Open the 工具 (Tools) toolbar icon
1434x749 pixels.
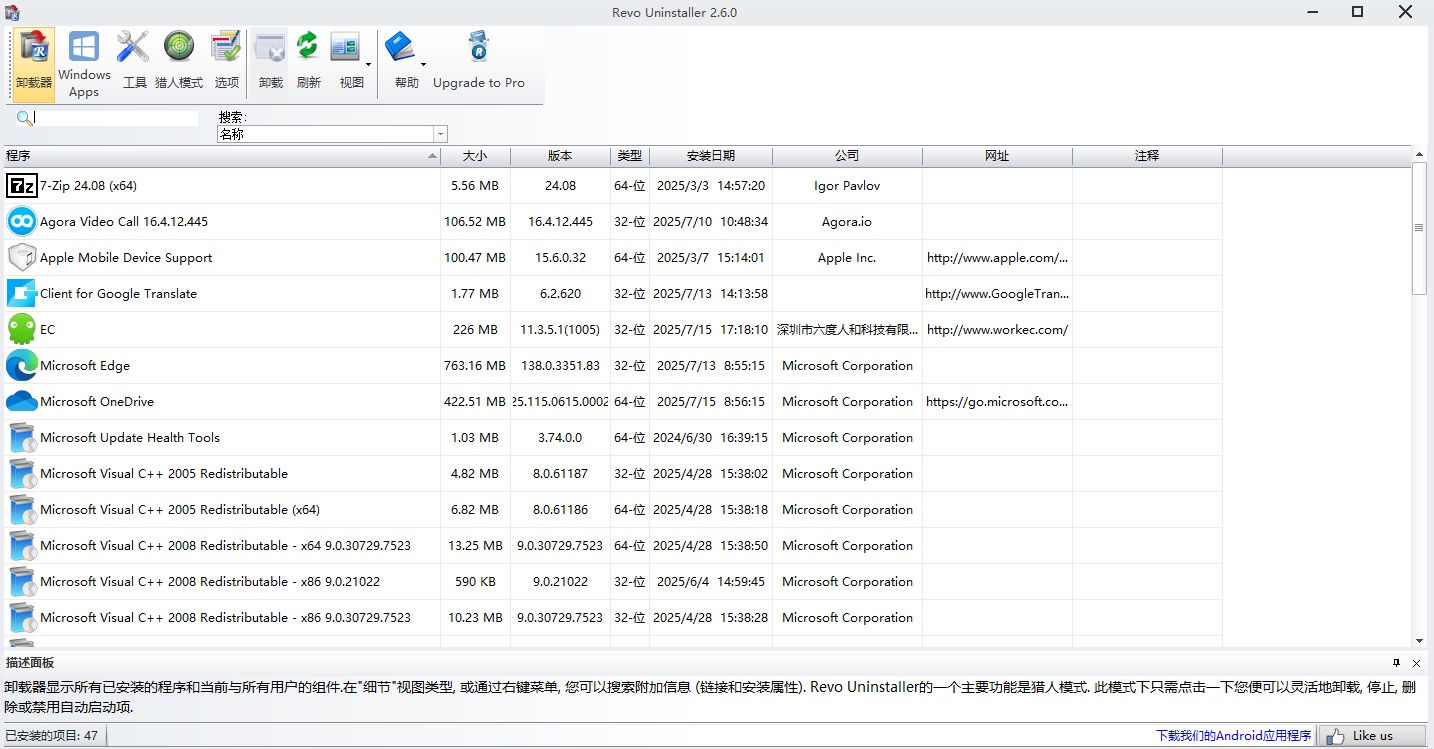click(134, 62)
